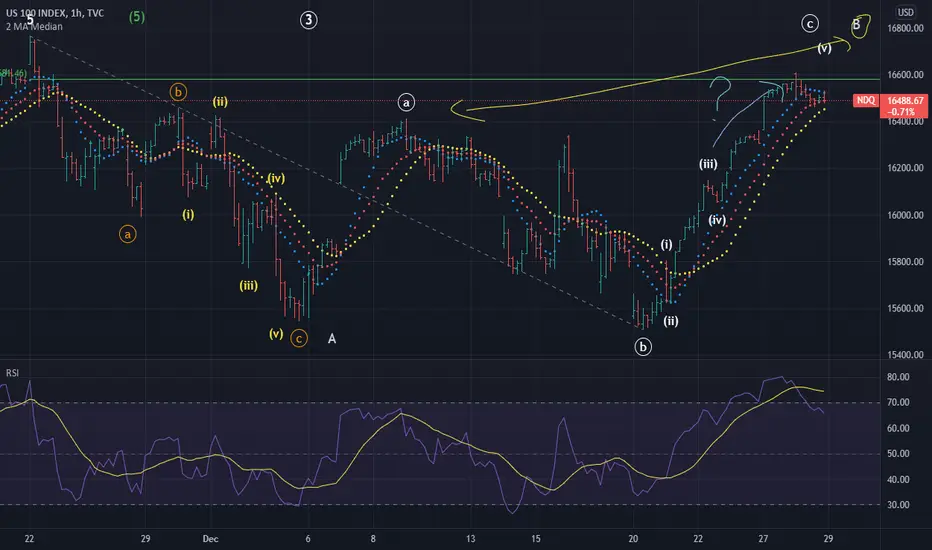Click the RSI 80.00 scale label
The image size is (932, 550).
pos(898,377)
